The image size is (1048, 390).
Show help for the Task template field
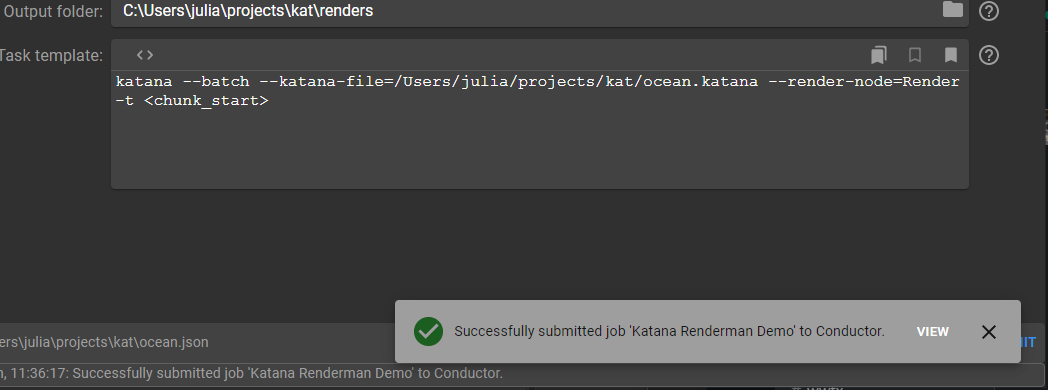989,55
